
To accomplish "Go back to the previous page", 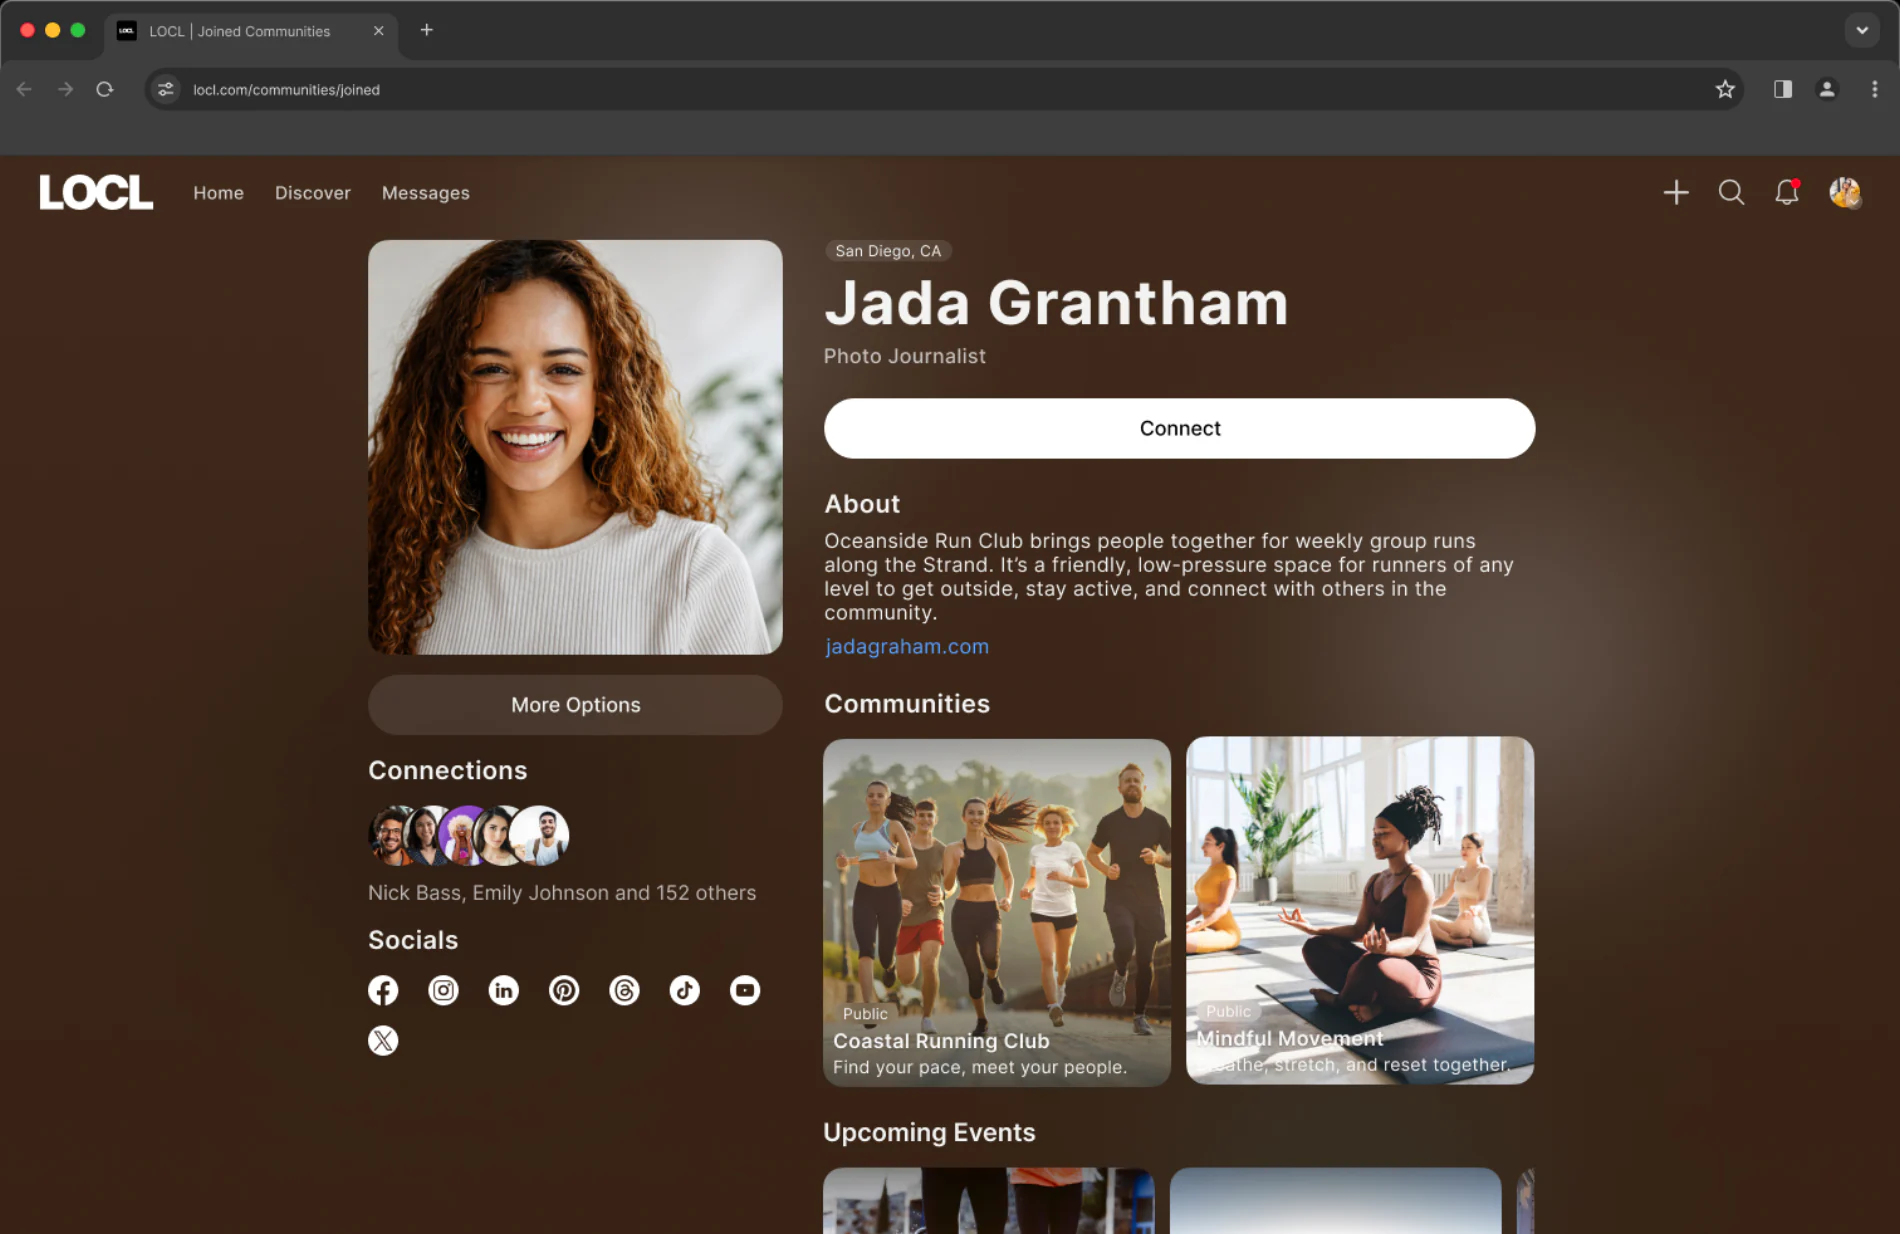I will [25, 89].
